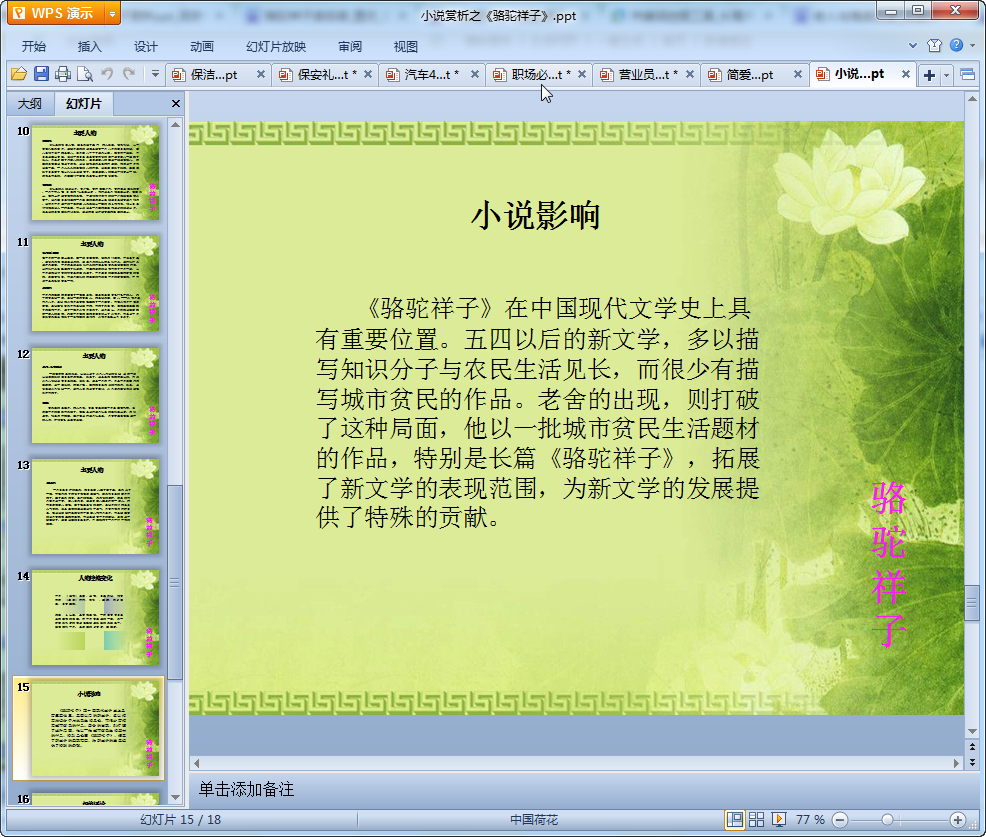Viewport: 986px width, 837px height.
Task: Save the presentation with the floppy disk icon
Action: point(42,74)
